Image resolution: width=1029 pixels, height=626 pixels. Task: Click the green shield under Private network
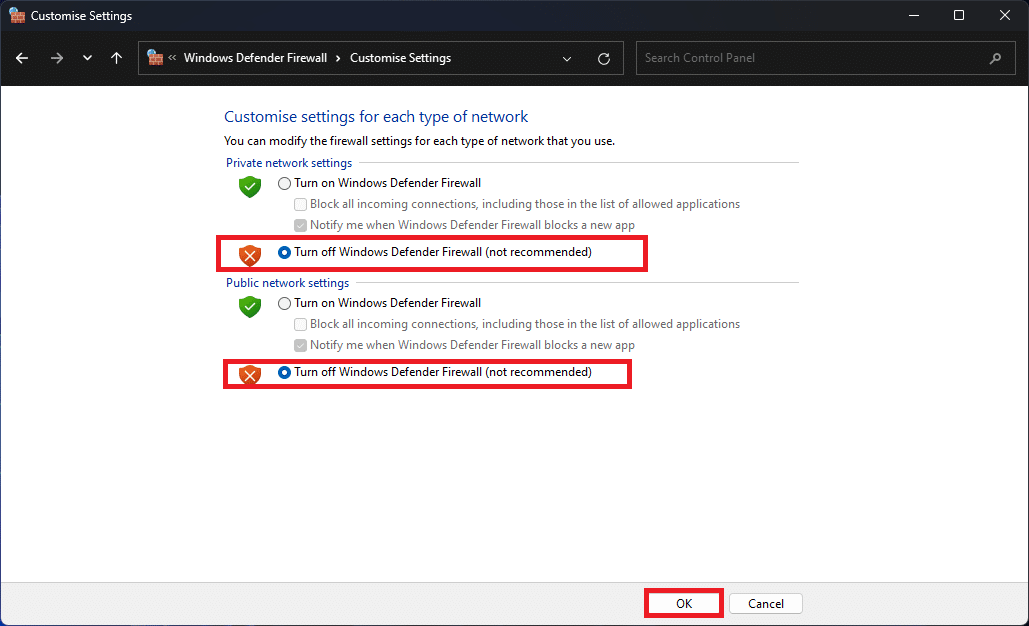[249, 186]
